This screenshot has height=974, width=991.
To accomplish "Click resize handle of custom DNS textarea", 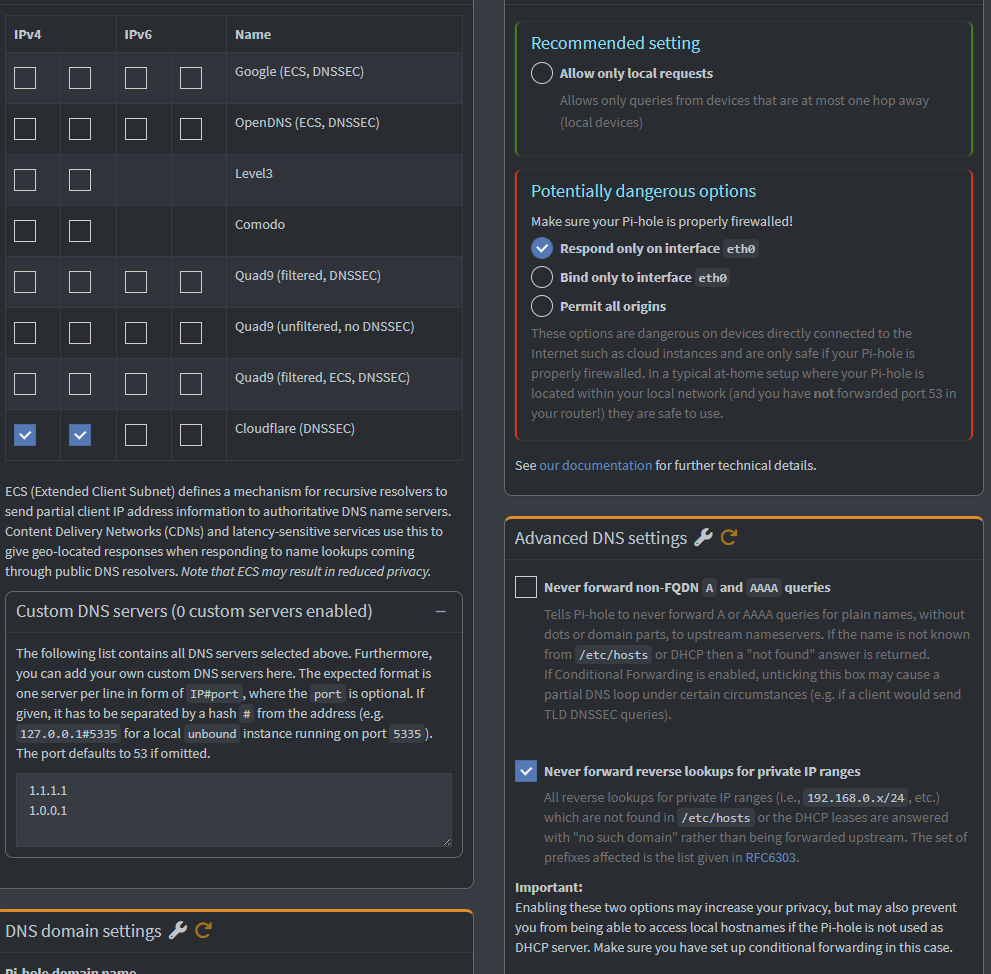I will pyautogui.click(x=445, y=841).
